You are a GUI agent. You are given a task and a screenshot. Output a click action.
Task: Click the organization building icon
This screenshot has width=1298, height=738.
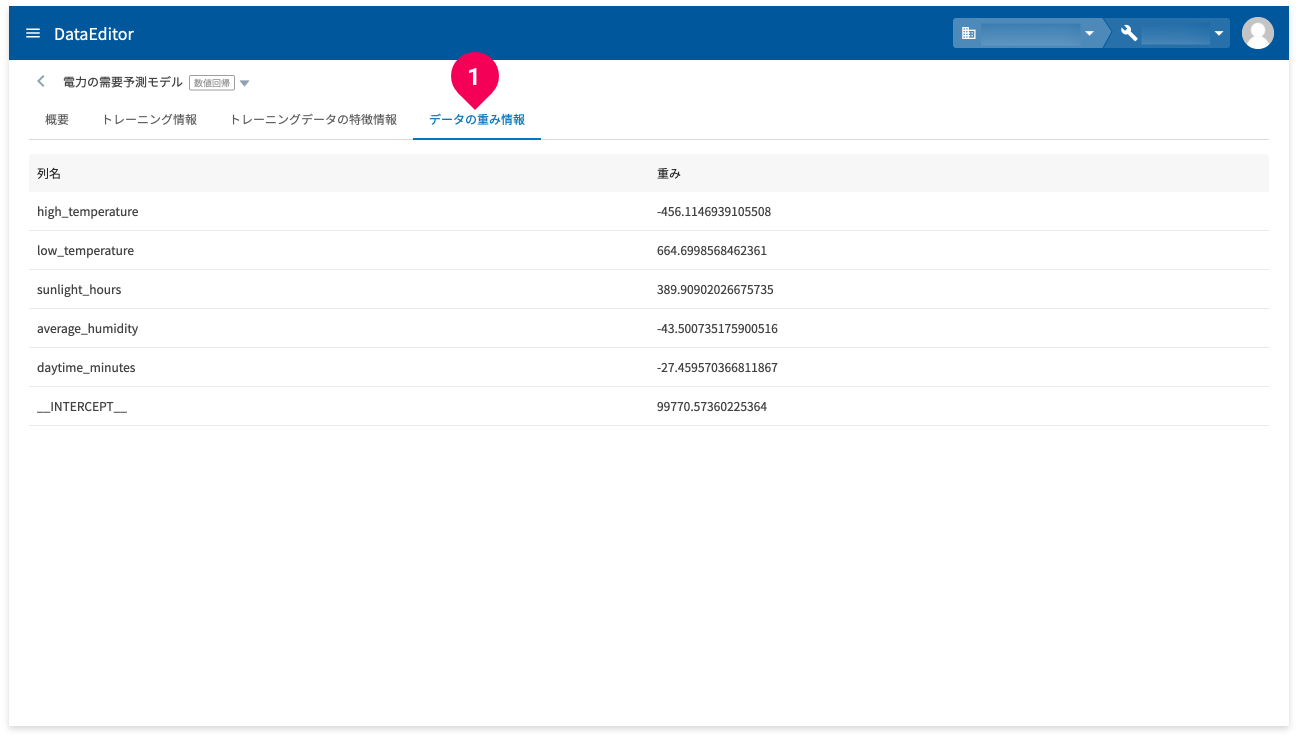coord(968,34)
